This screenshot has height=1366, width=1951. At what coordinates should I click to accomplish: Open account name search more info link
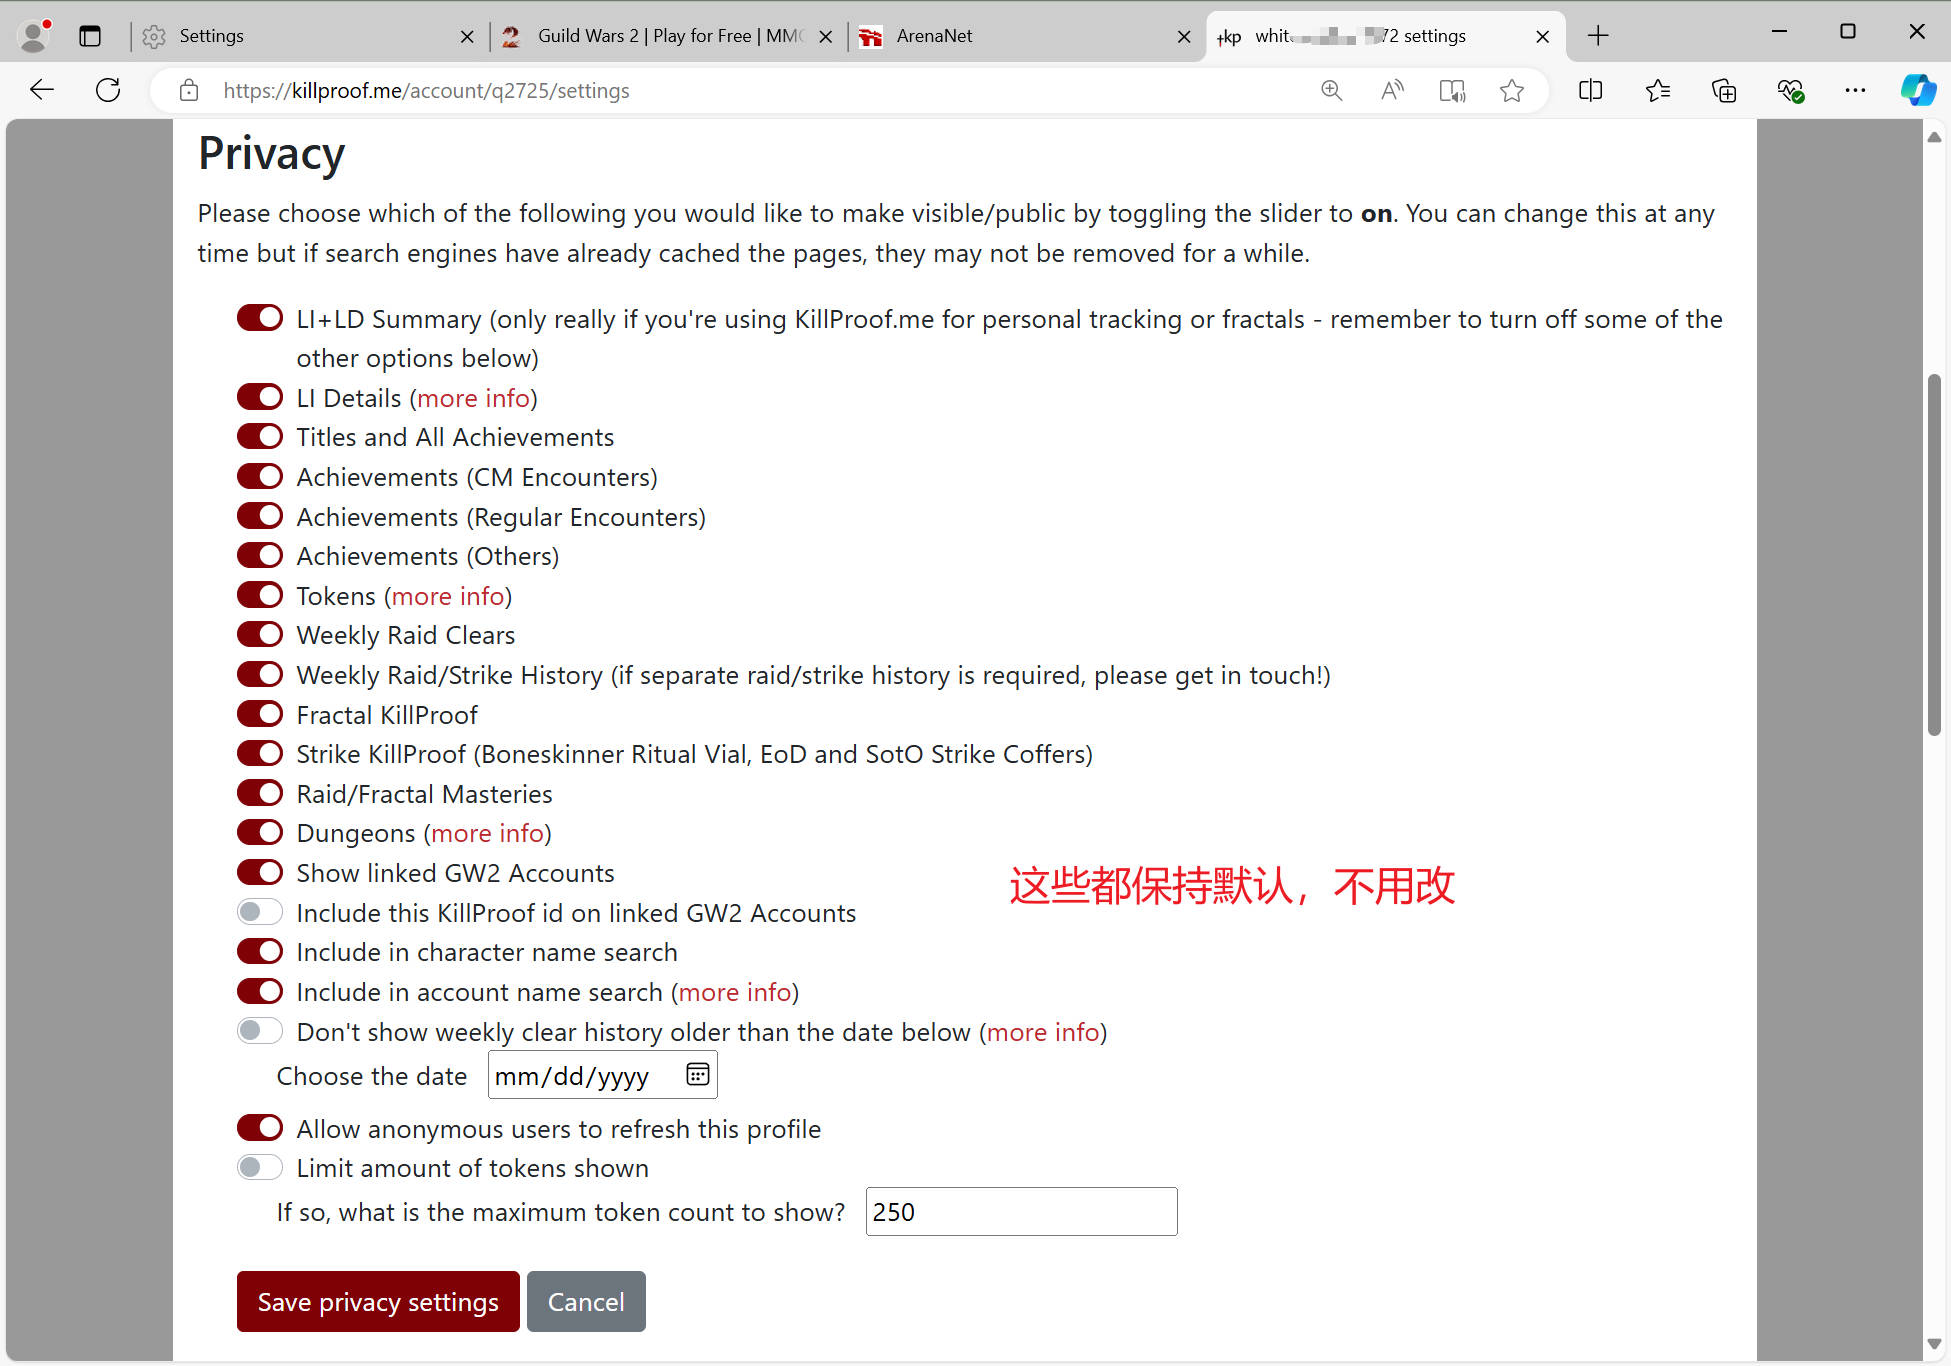pyautogui.click(x=735, y=992)
